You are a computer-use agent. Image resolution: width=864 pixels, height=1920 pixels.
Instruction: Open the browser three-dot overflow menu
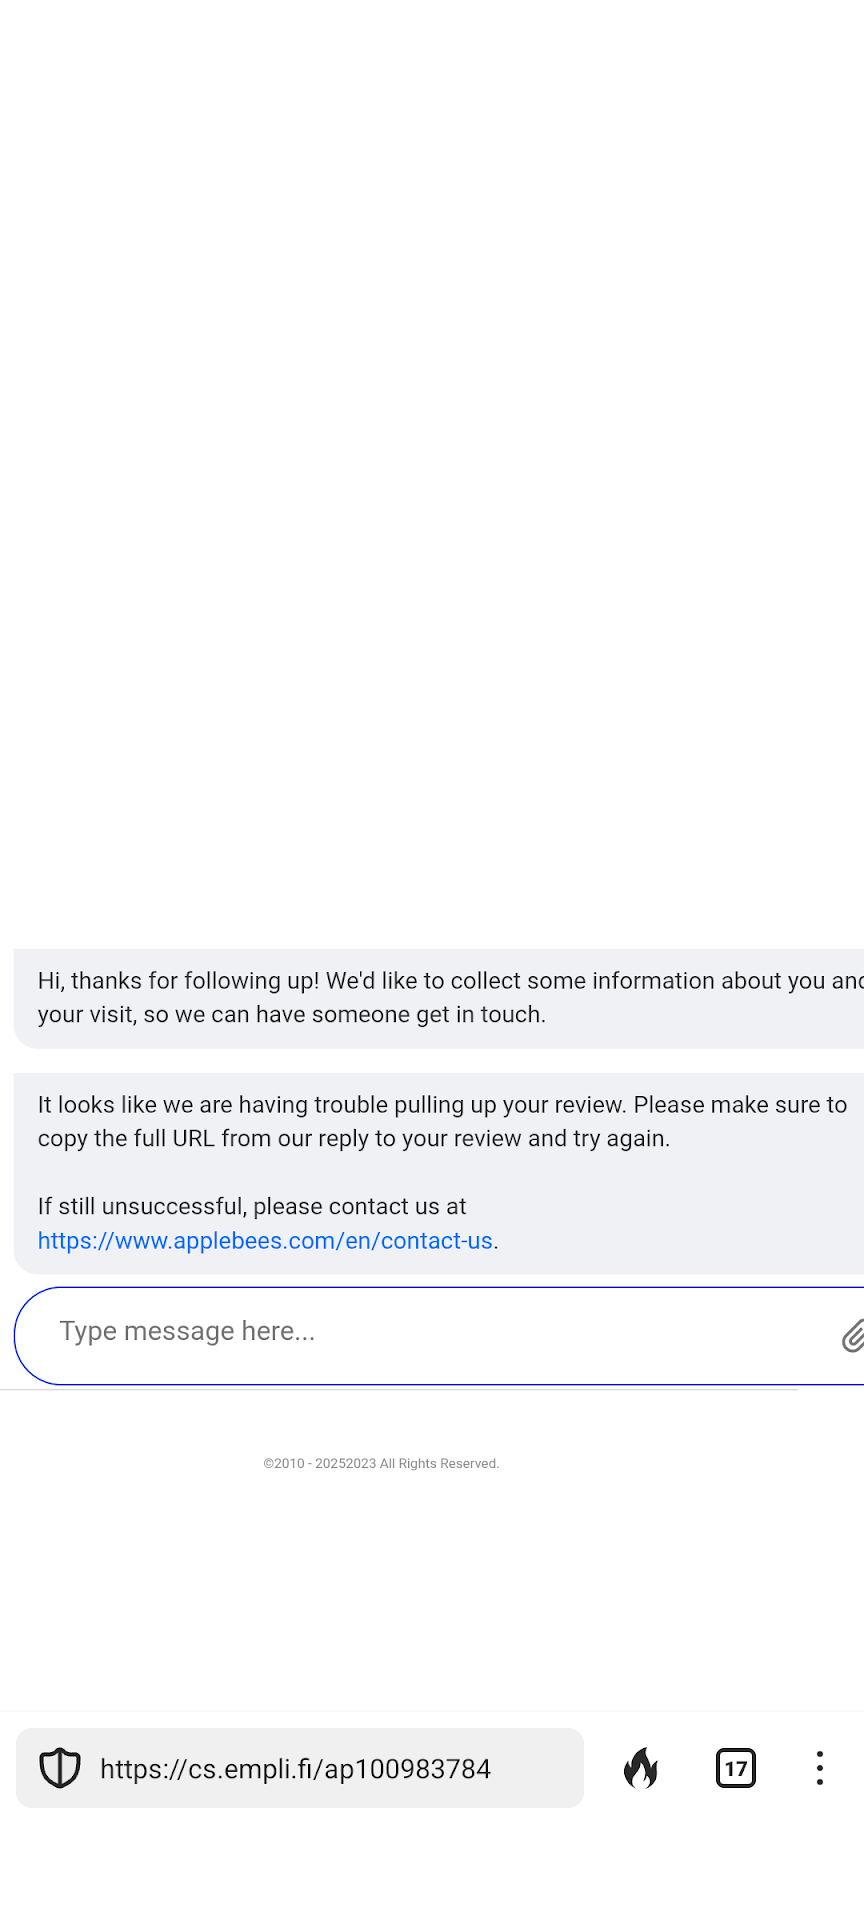(x=820, y=1768)
